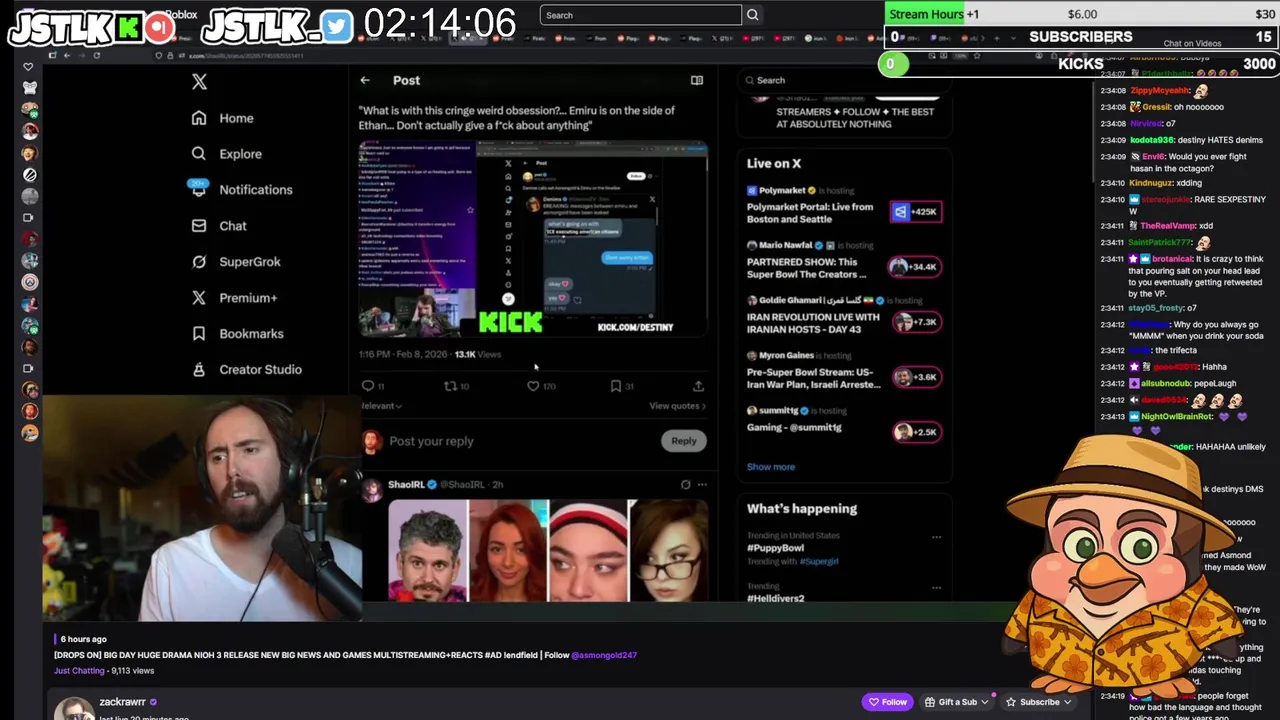Viewport: 1280px width, 720px height.
Task: Open the zackrawrr channel name
Action: pos(122,702)
